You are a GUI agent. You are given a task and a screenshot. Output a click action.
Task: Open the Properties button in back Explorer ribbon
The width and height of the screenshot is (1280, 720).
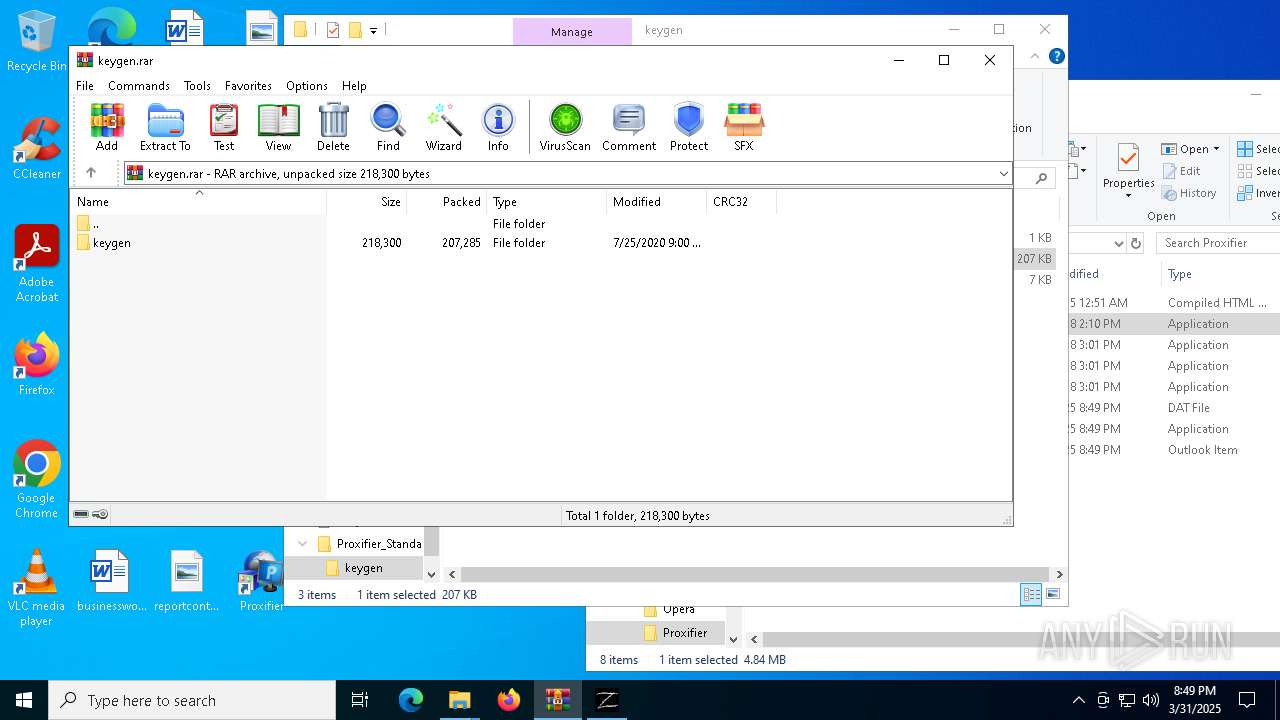1129,170
